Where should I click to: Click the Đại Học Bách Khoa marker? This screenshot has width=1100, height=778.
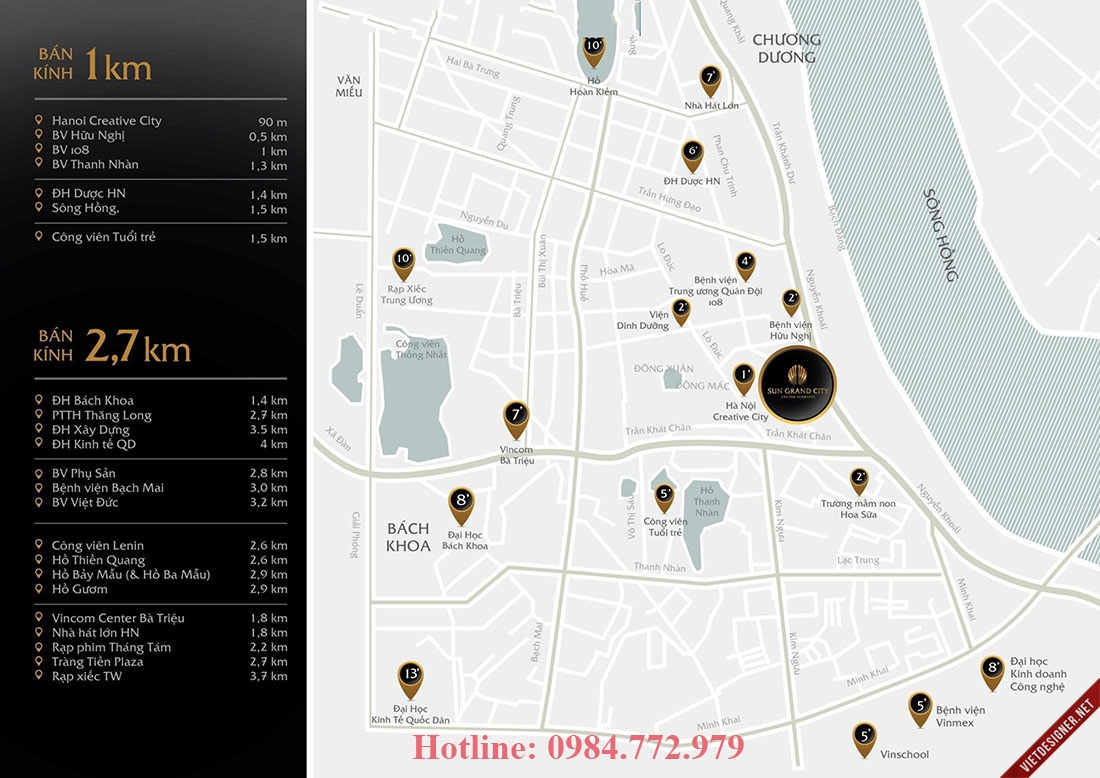[x=461, y=505]
